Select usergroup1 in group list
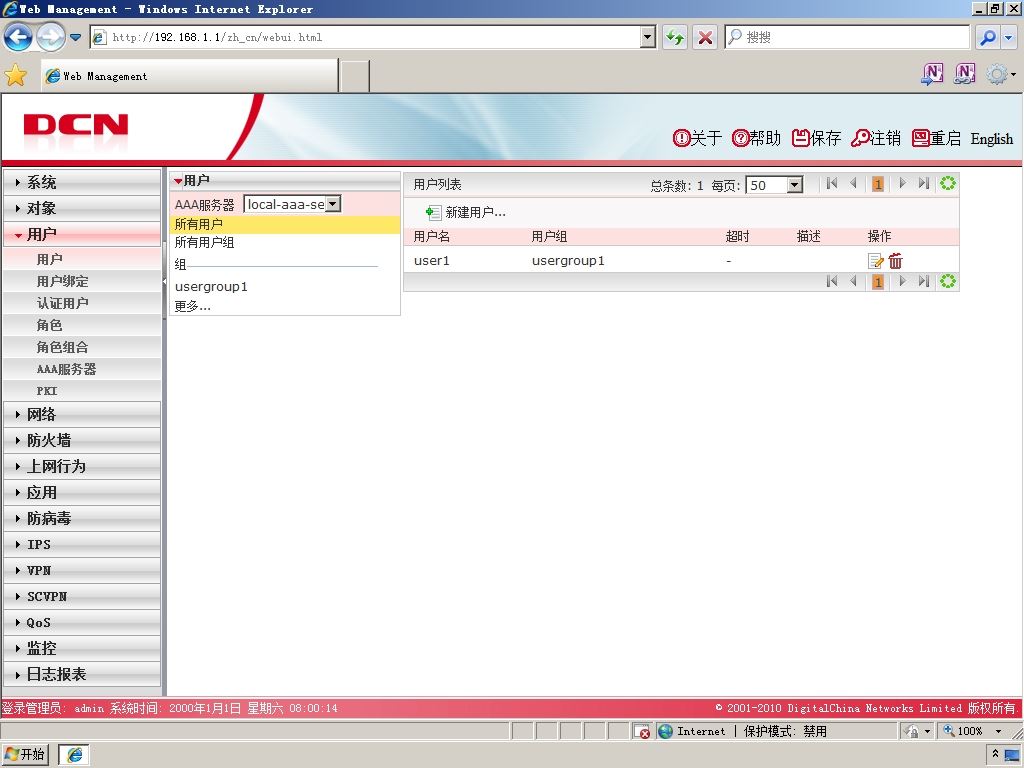This screenshot has height=768, width=1024. pyautogui.click(x=212, y=287)
